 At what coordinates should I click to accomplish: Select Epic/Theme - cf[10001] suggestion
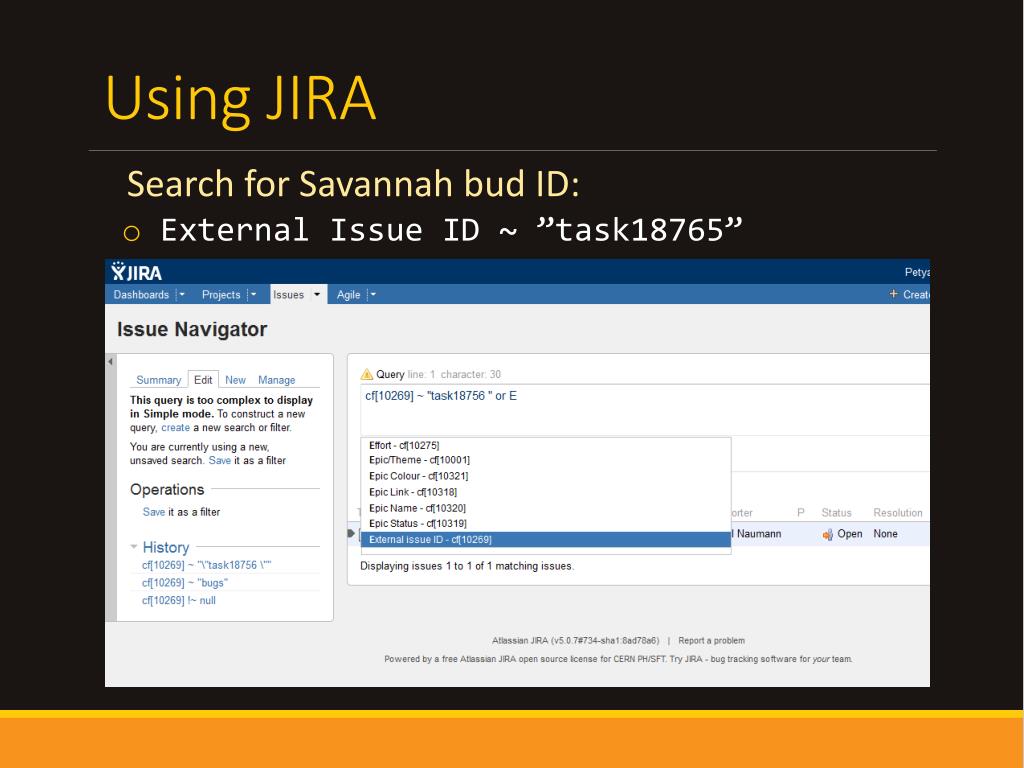545,460
